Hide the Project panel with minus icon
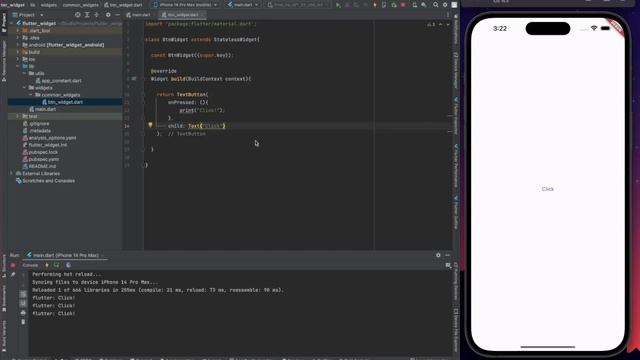 click(118, 15)
